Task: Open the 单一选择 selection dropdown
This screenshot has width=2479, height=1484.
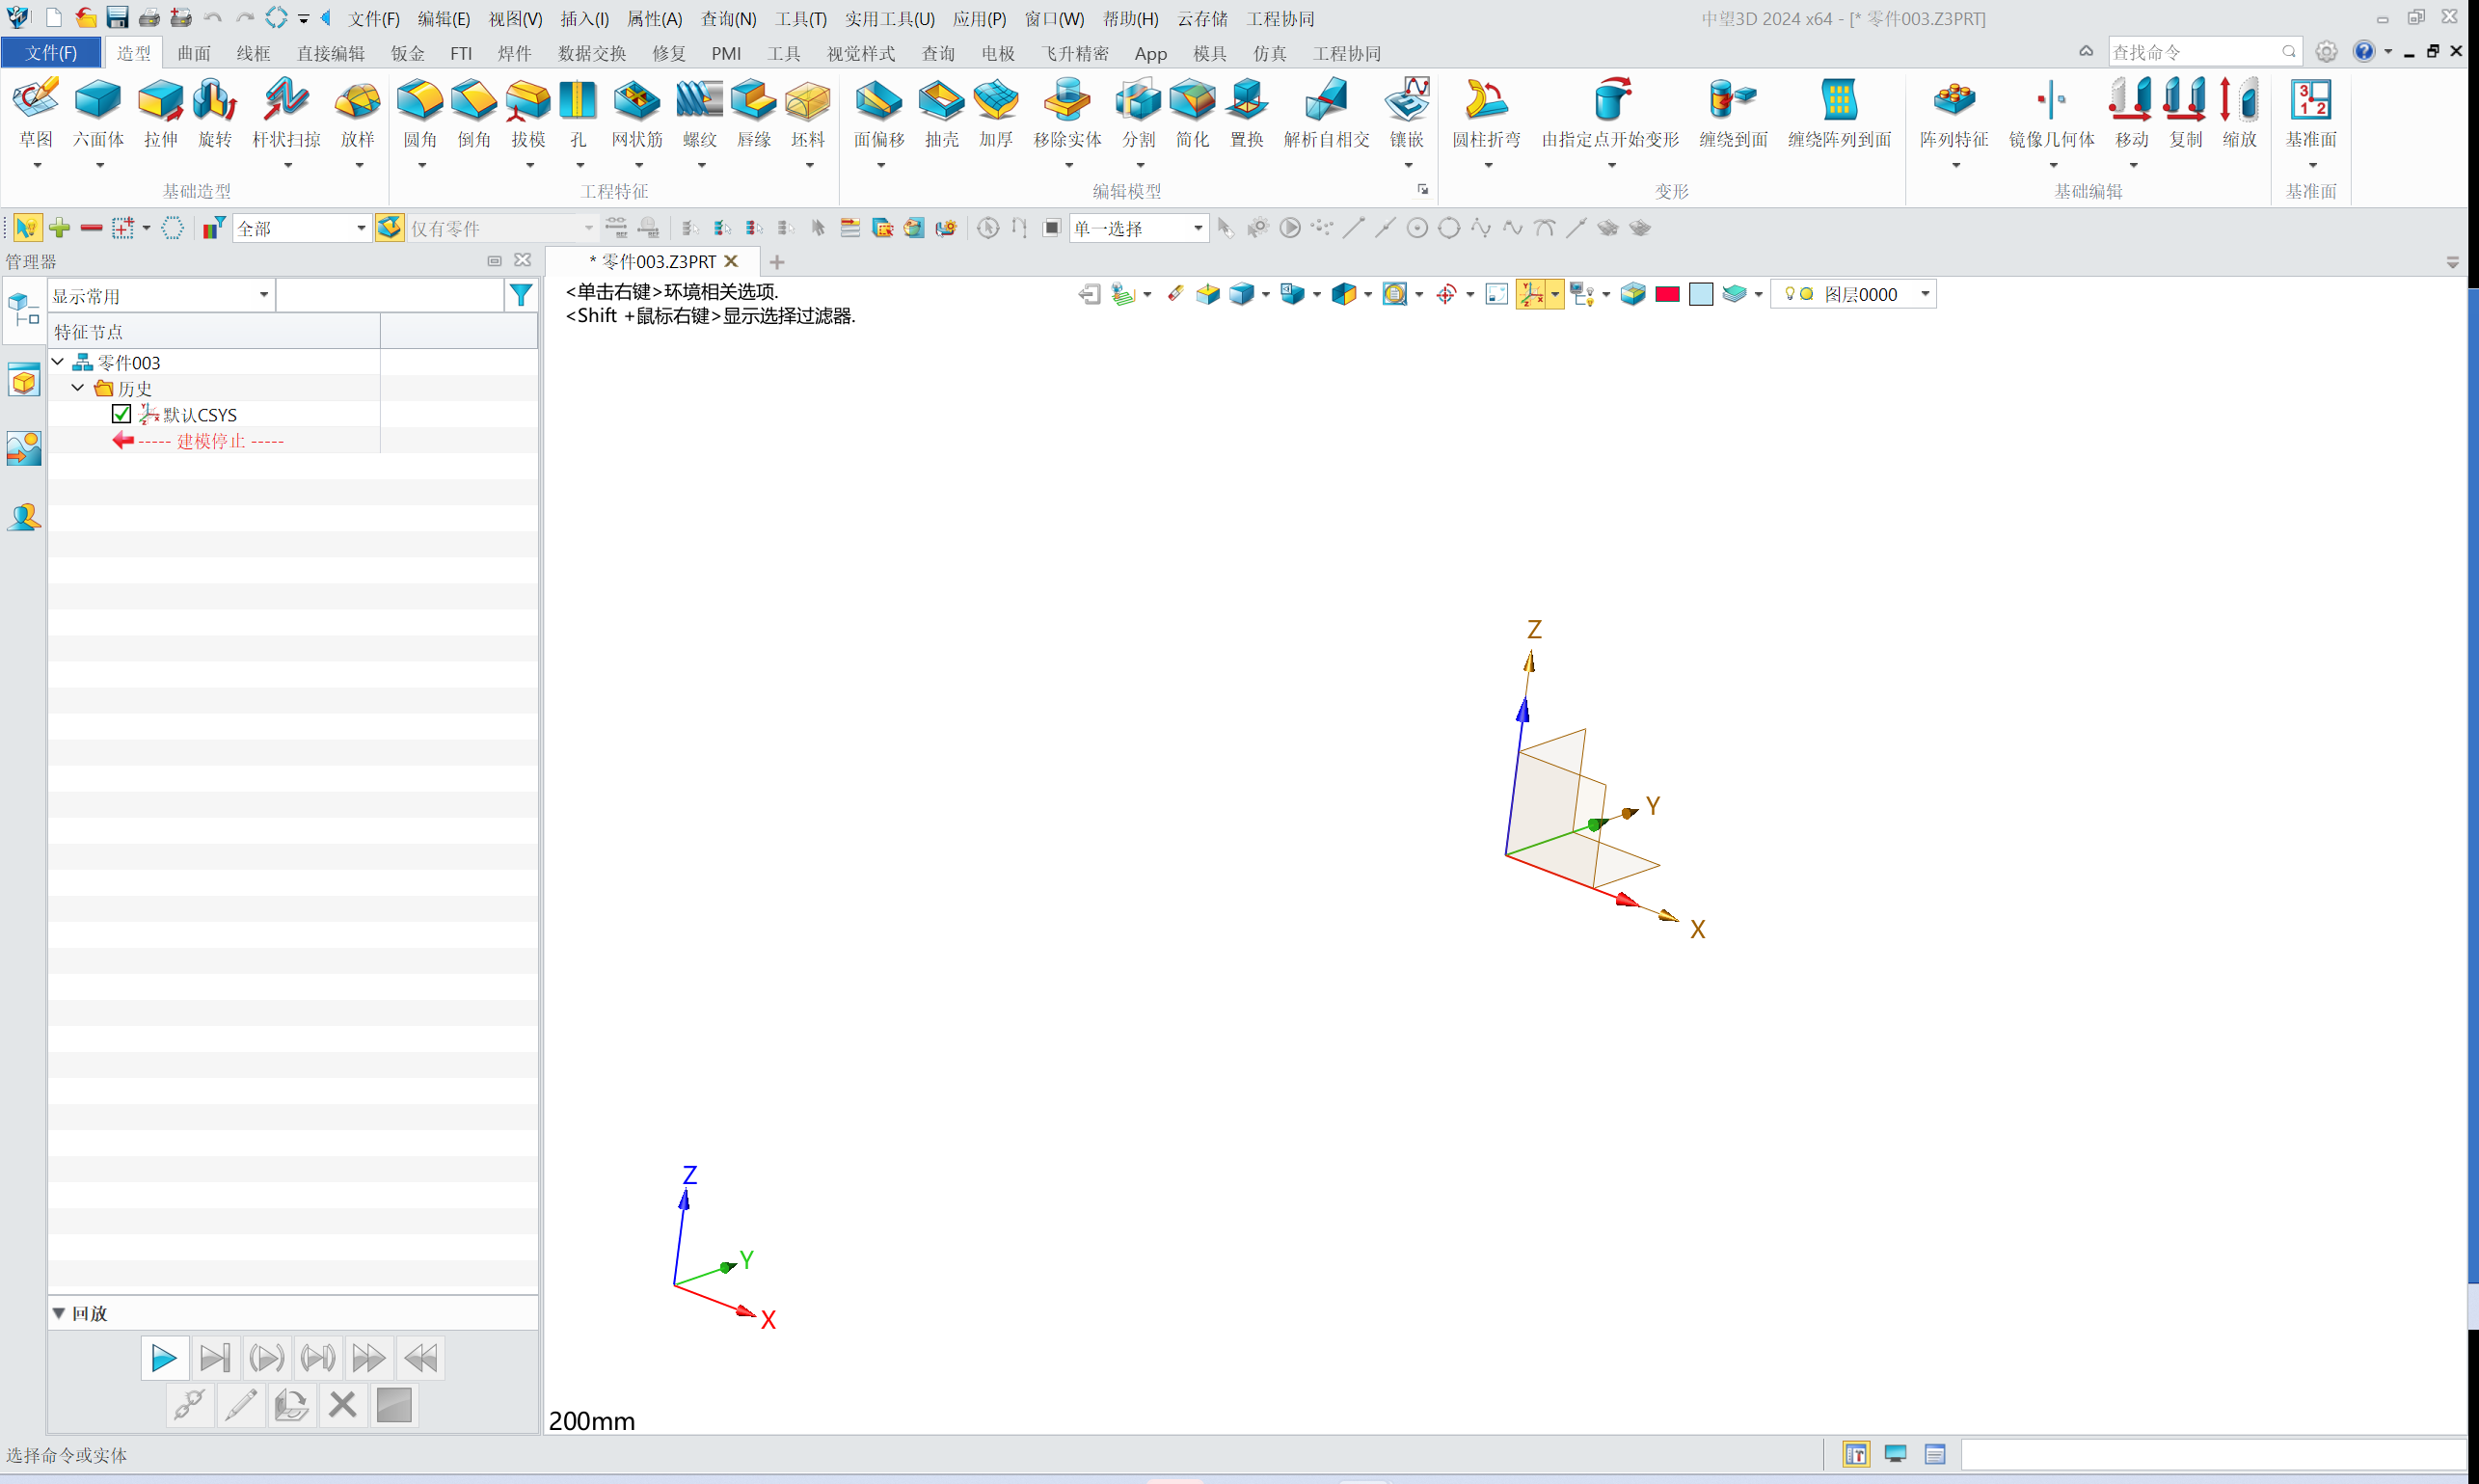Action: (1197, 229)
